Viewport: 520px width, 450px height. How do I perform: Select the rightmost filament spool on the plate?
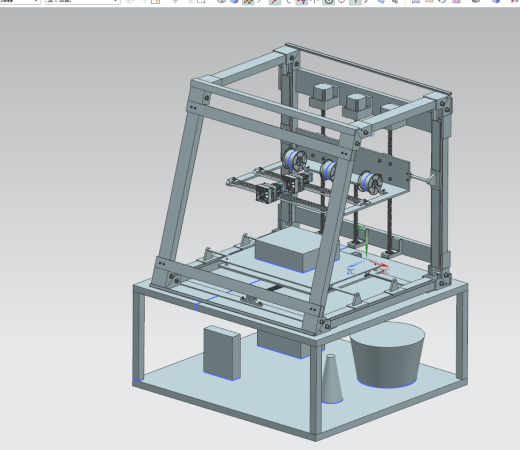point(370,183)
